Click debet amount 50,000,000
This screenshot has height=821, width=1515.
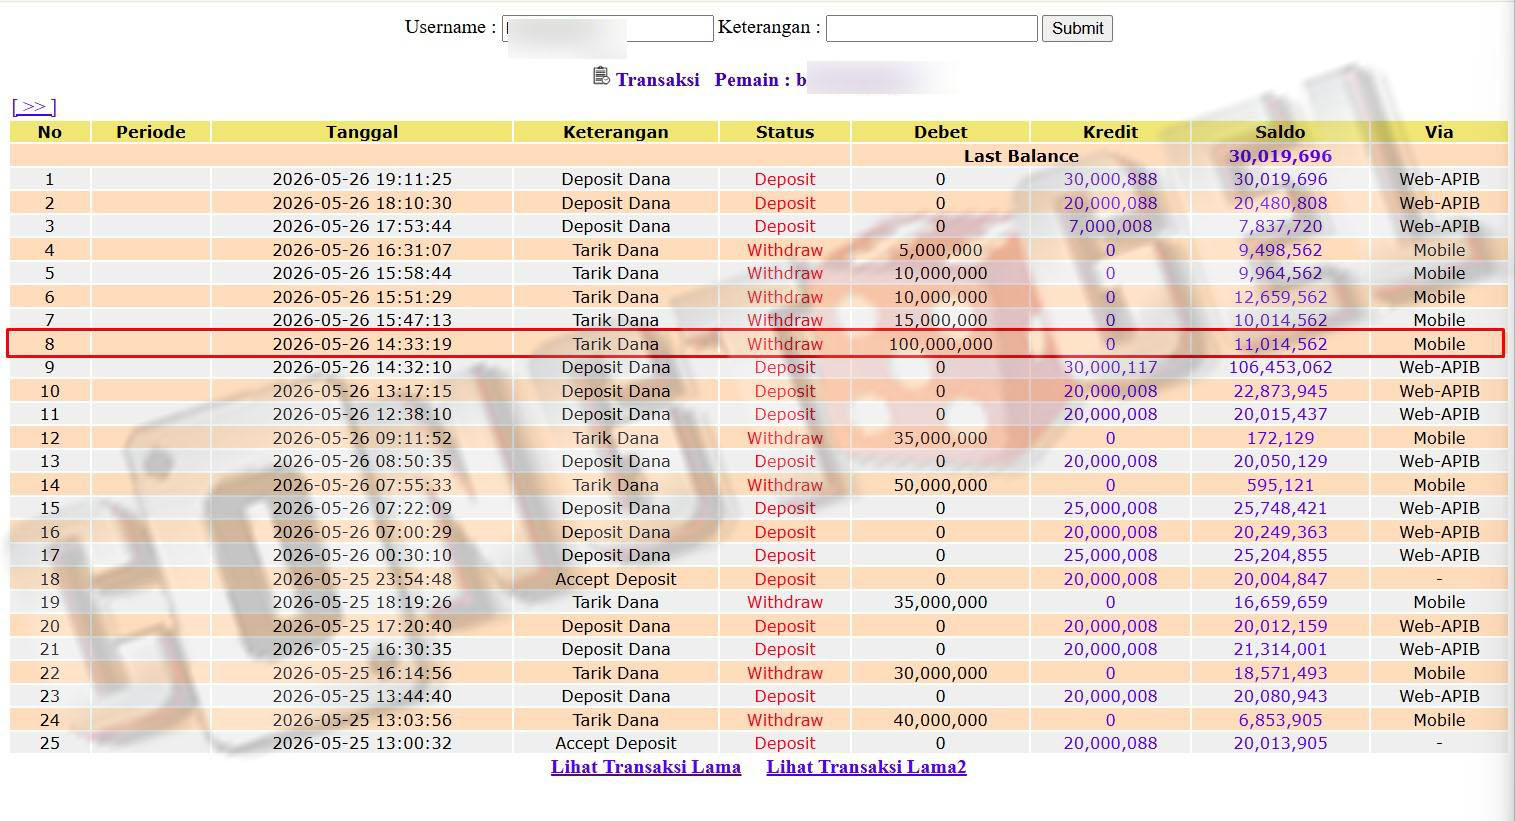940,485
